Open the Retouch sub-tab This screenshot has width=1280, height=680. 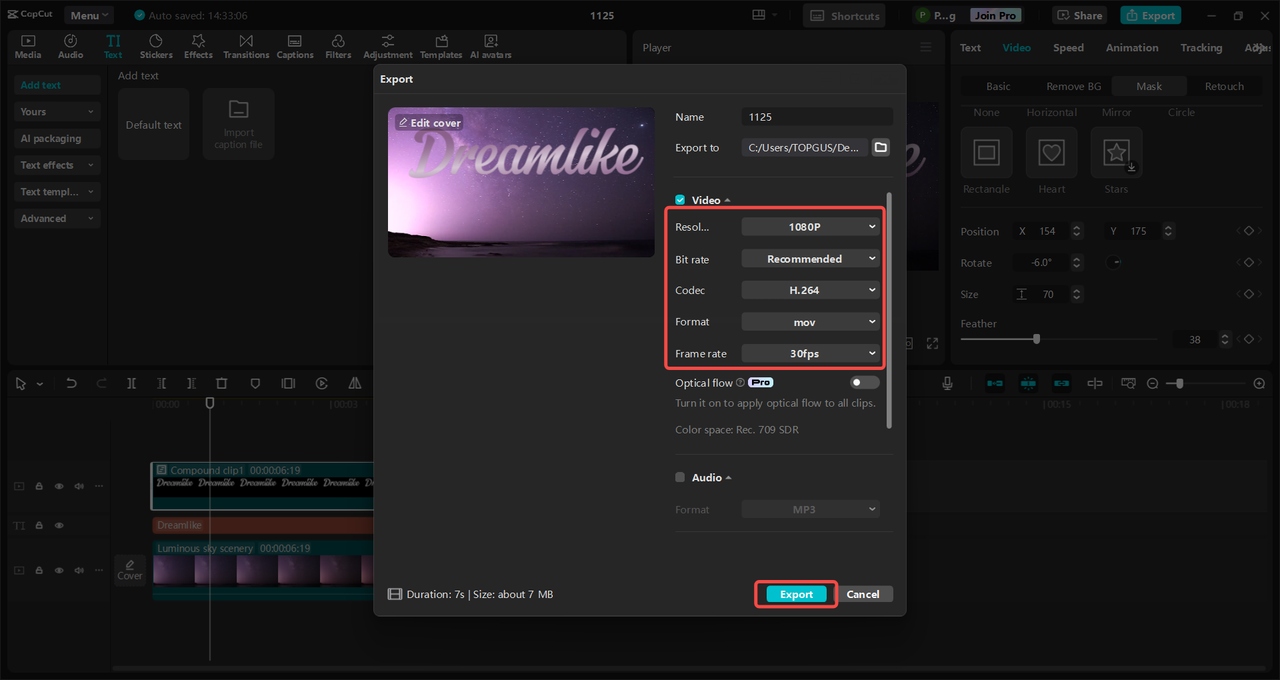point(1224,86)
